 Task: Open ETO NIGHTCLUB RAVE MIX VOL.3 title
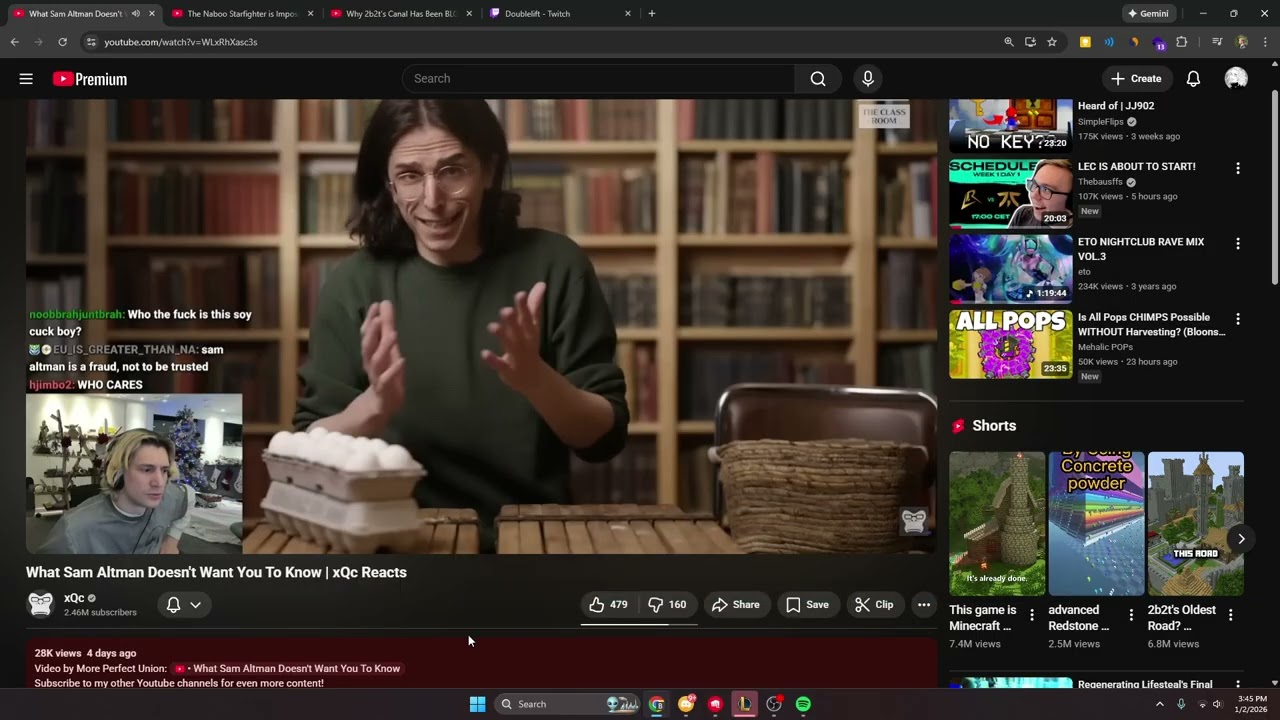1140,249
